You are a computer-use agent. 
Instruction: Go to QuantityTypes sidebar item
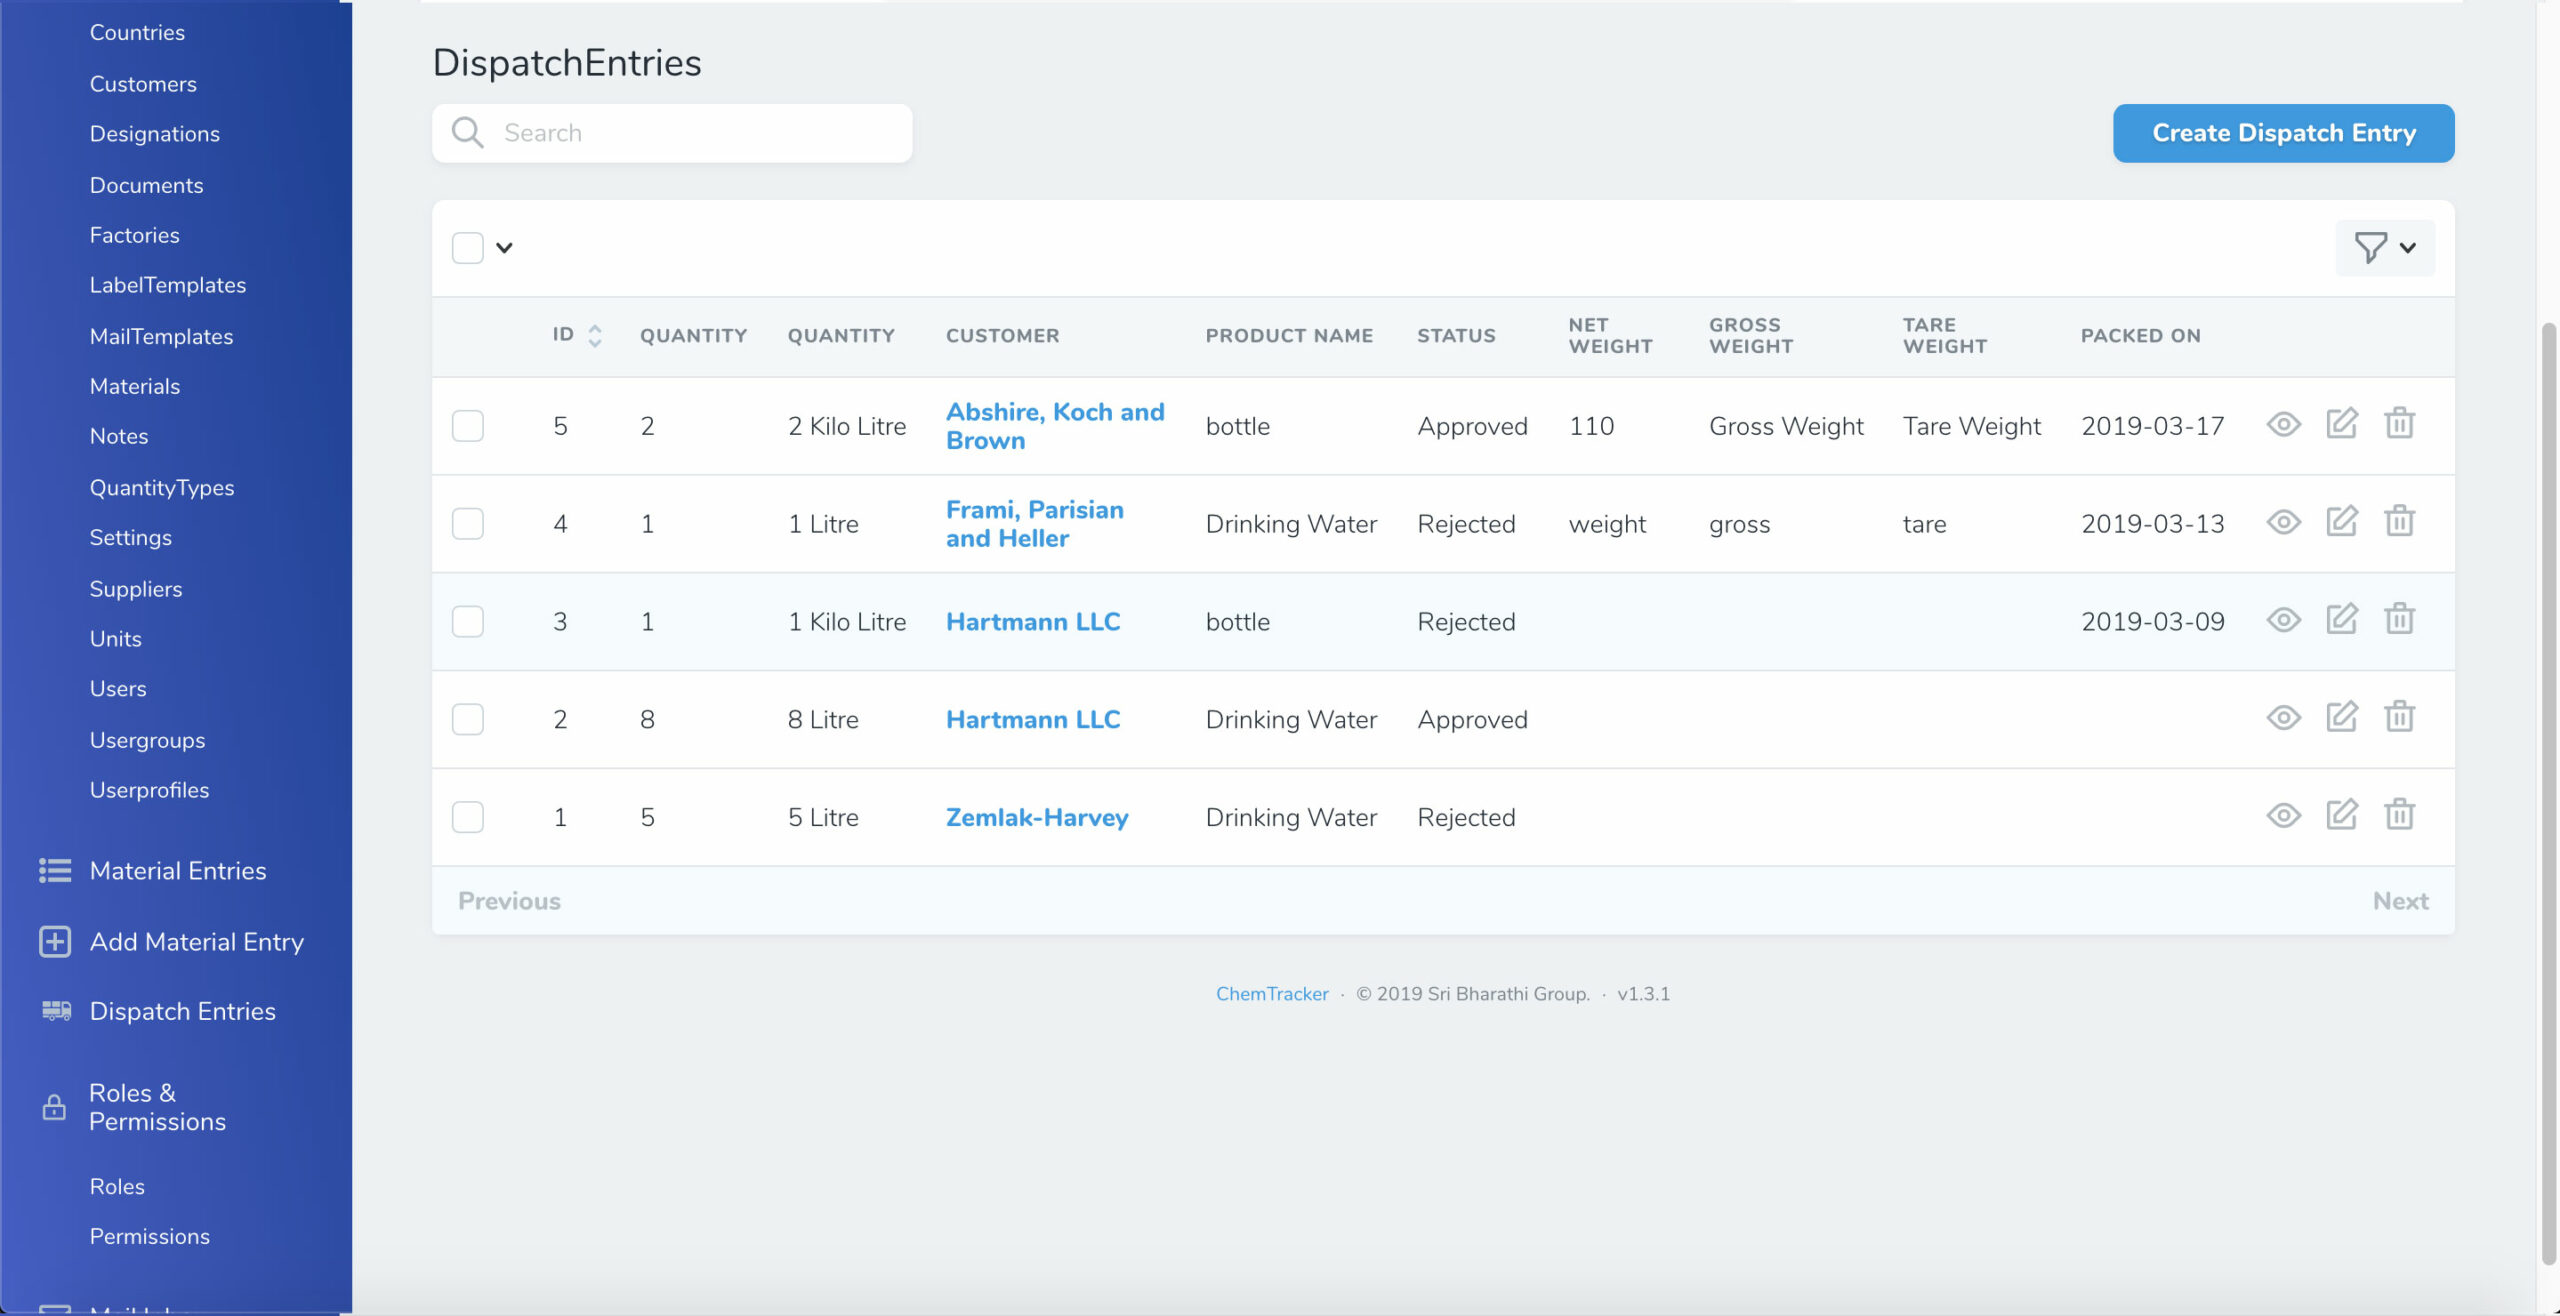point(162,487)
